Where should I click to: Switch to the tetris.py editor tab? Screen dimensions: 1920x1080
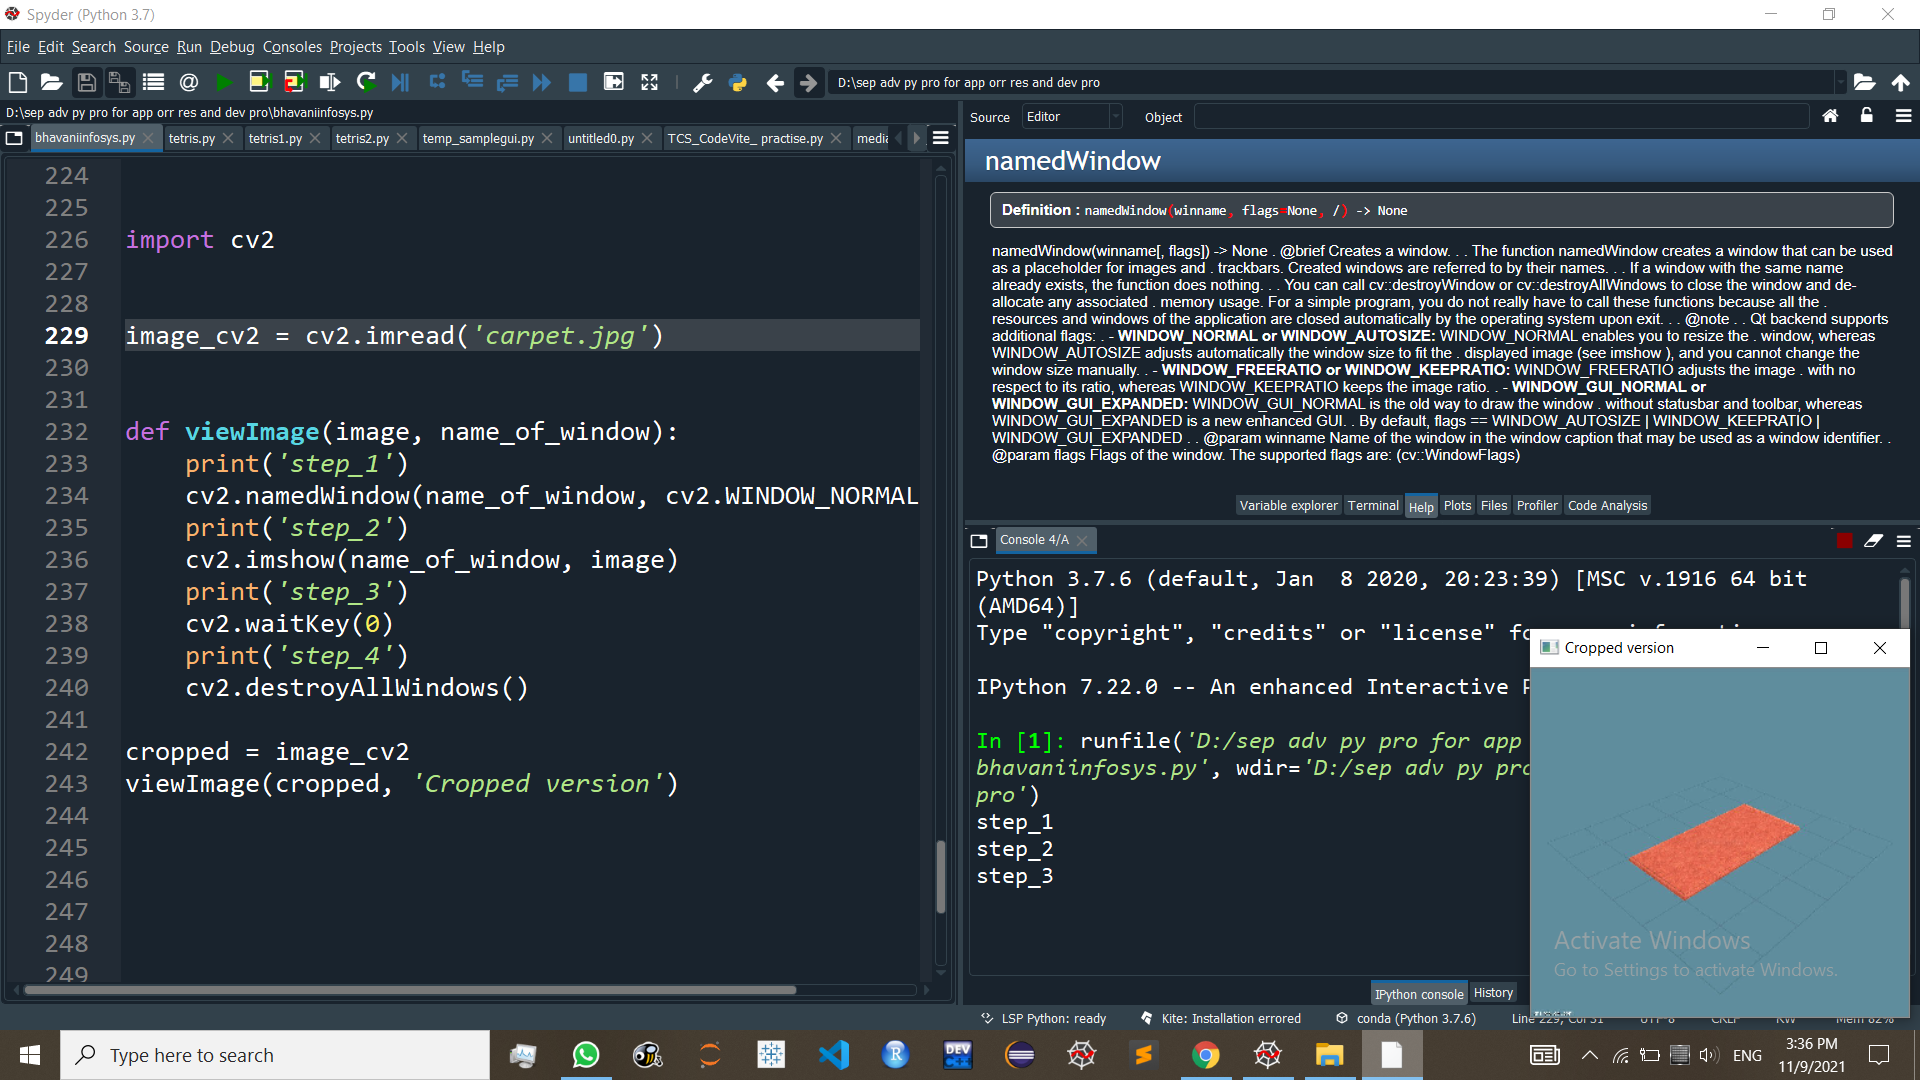pos(192,138)
